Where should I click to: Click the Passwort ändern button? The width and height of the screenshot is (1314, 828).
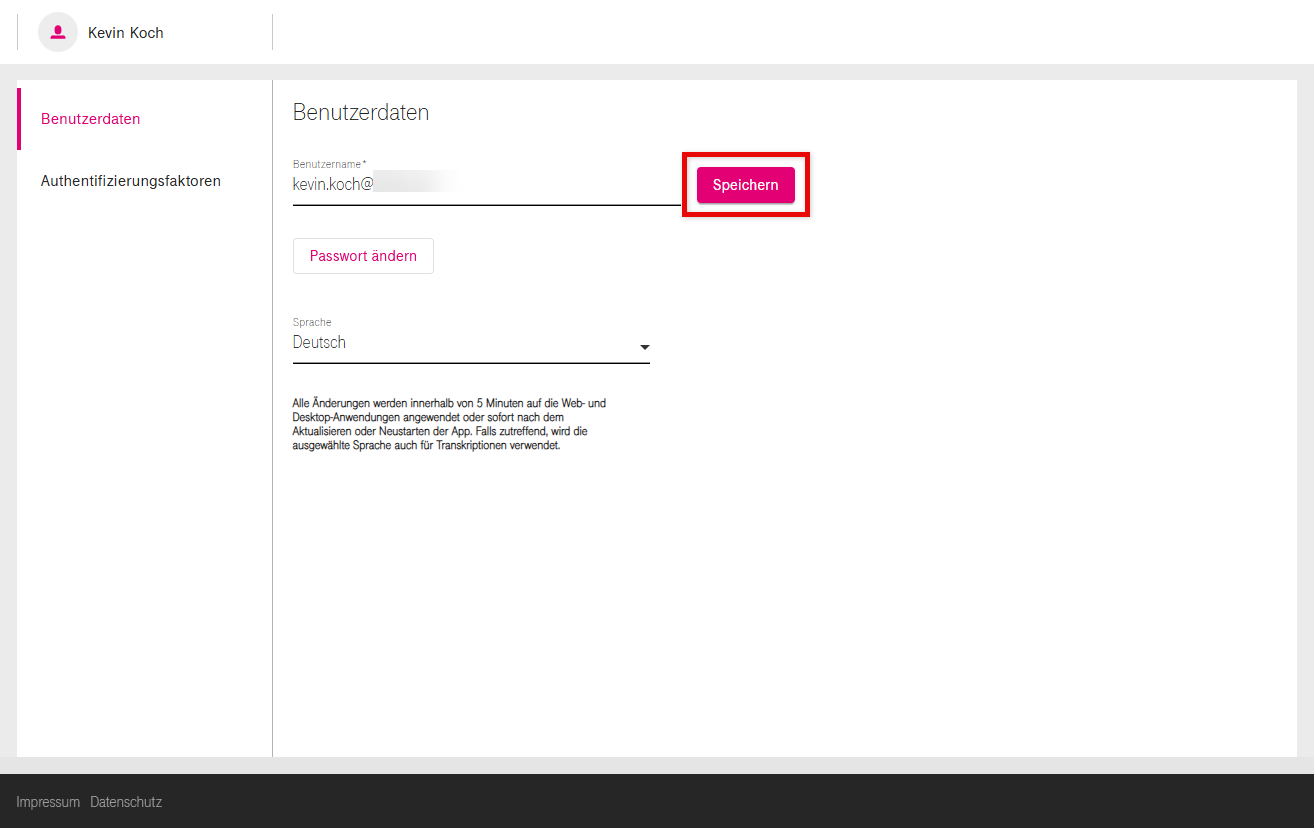[363, 256]
